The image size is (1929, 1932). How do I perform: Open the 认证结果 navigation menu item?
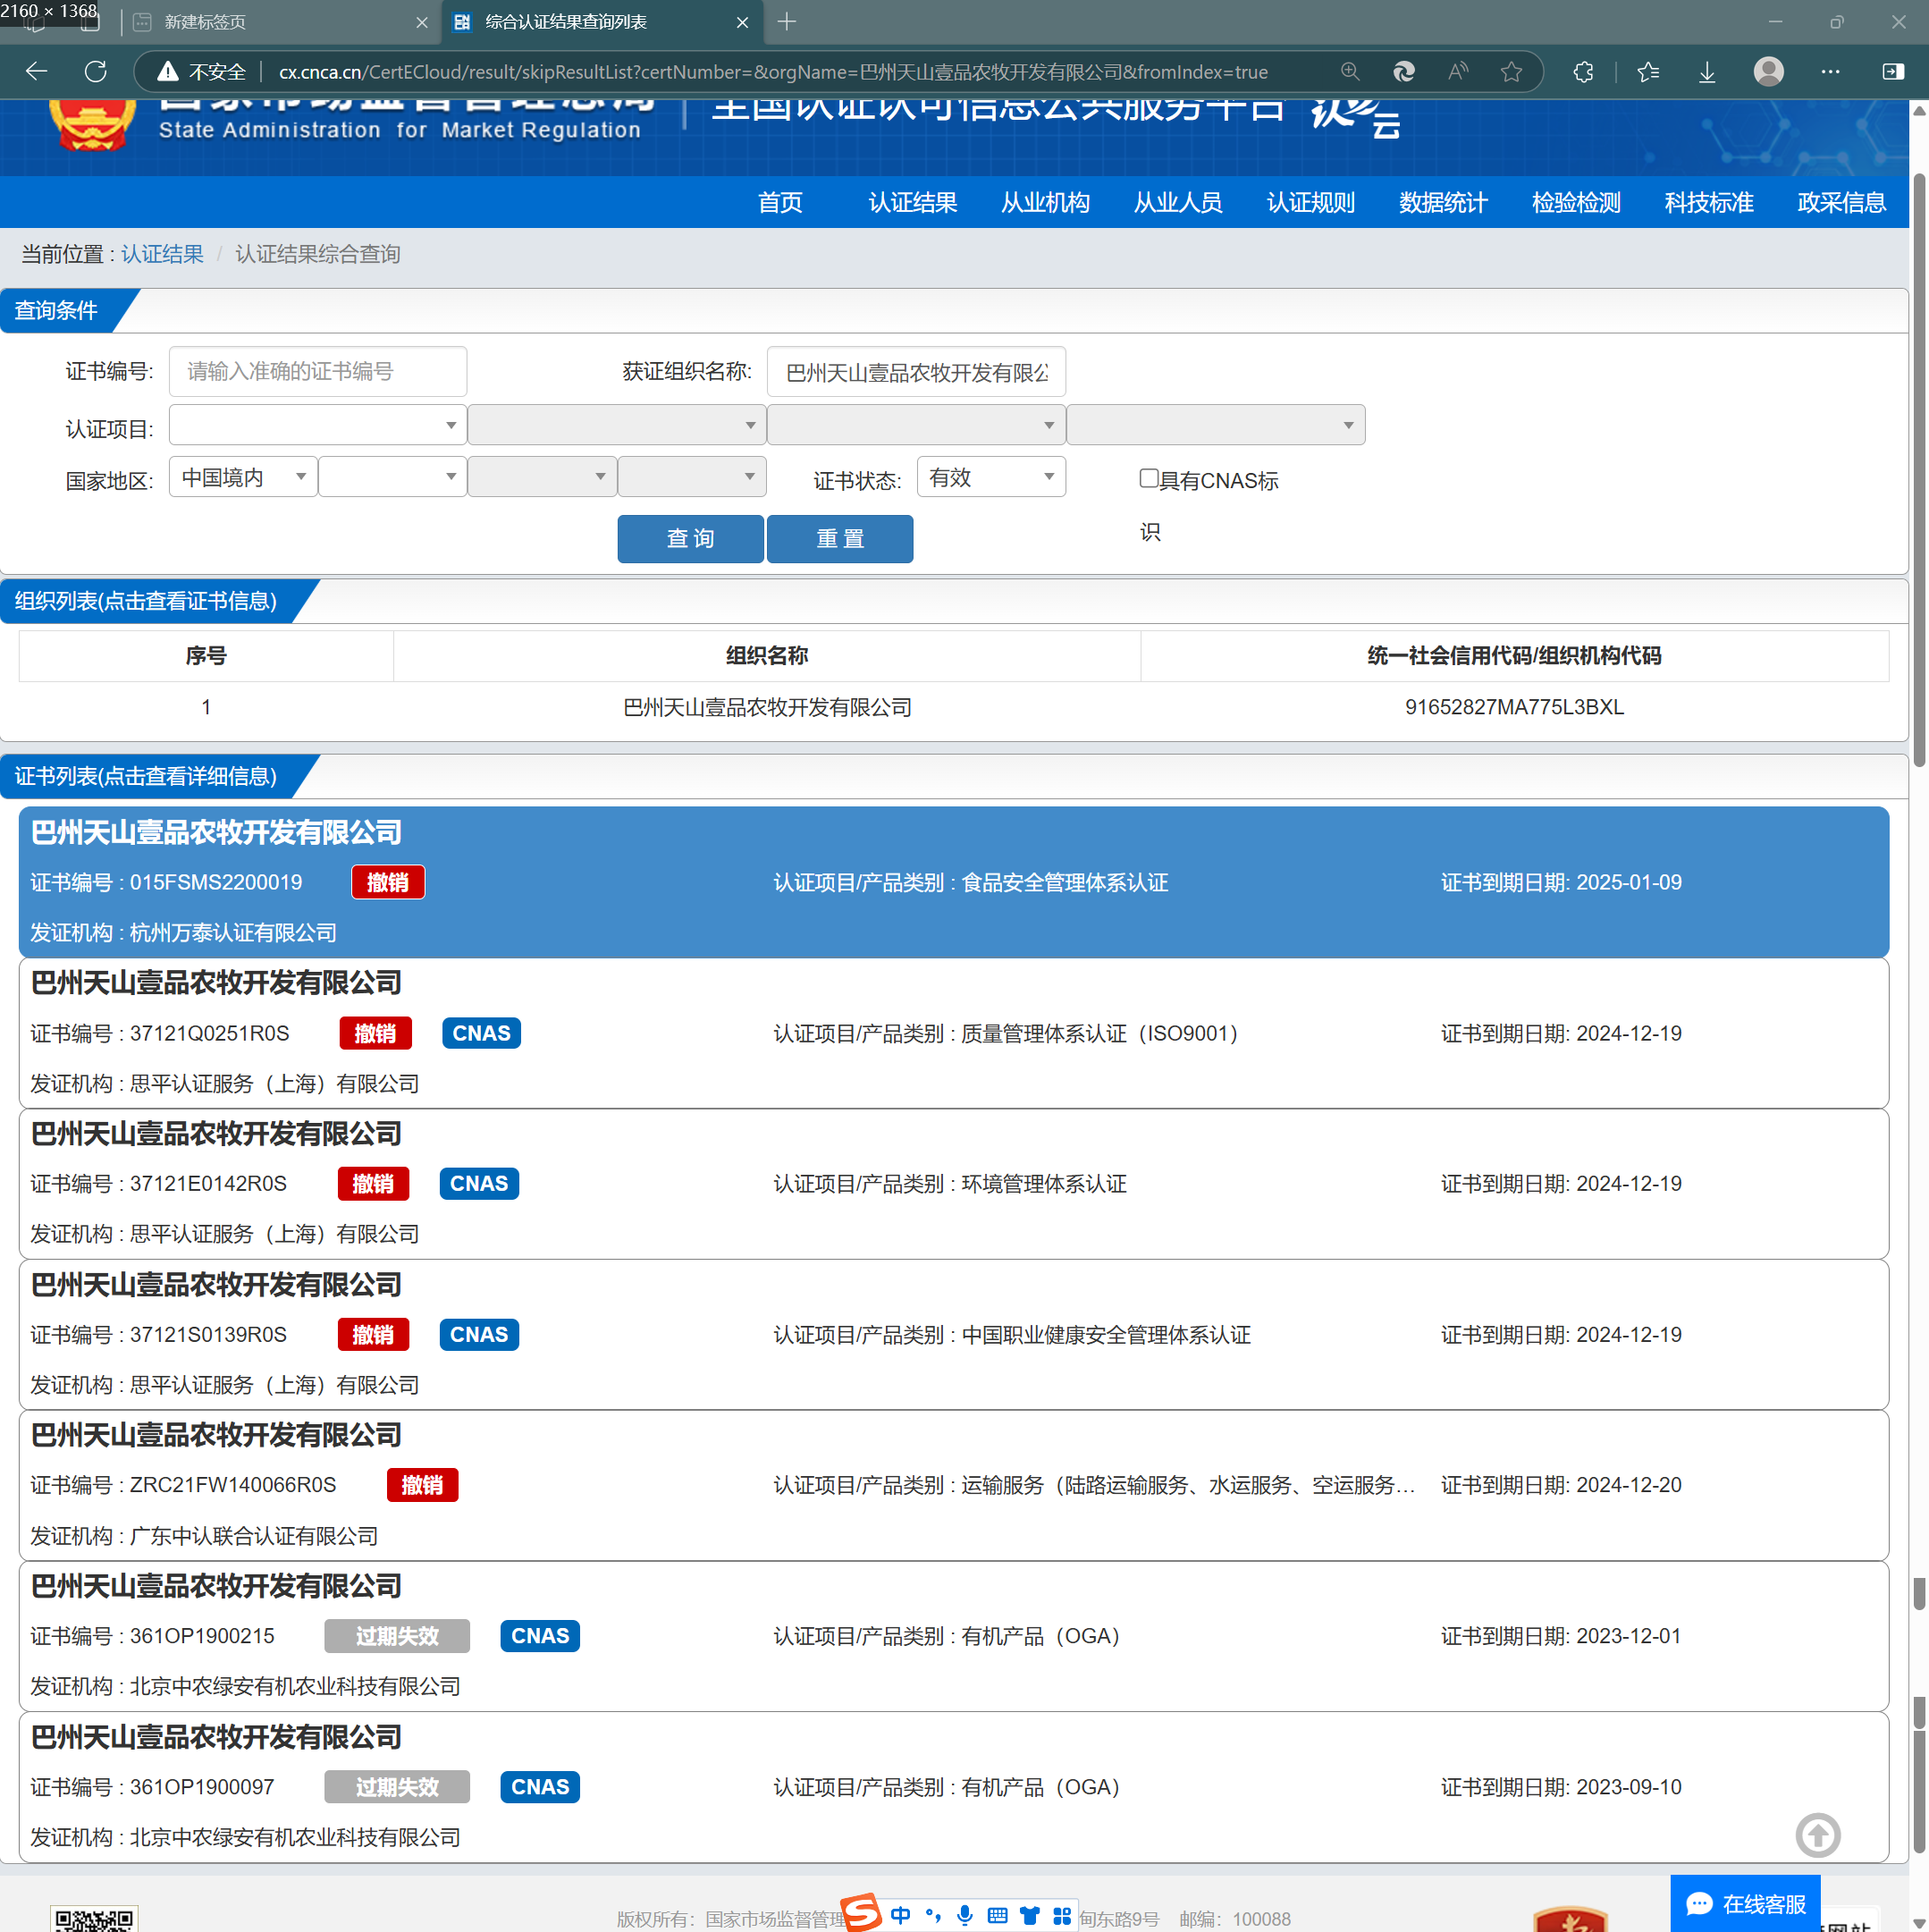click(913, 203)
